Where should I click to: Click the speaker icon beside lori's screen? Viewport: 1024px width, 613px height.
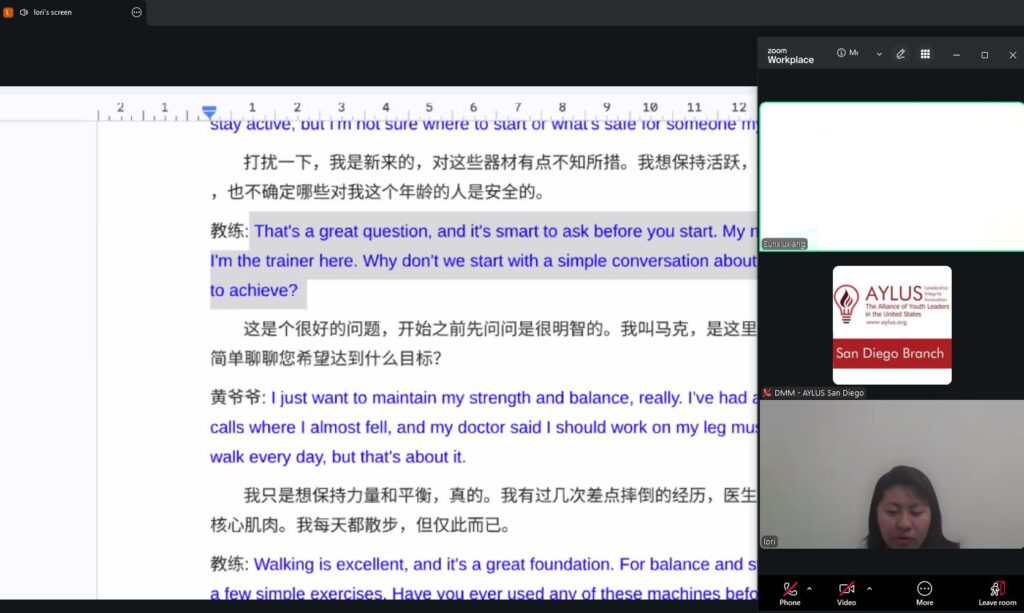coord(23,12)
